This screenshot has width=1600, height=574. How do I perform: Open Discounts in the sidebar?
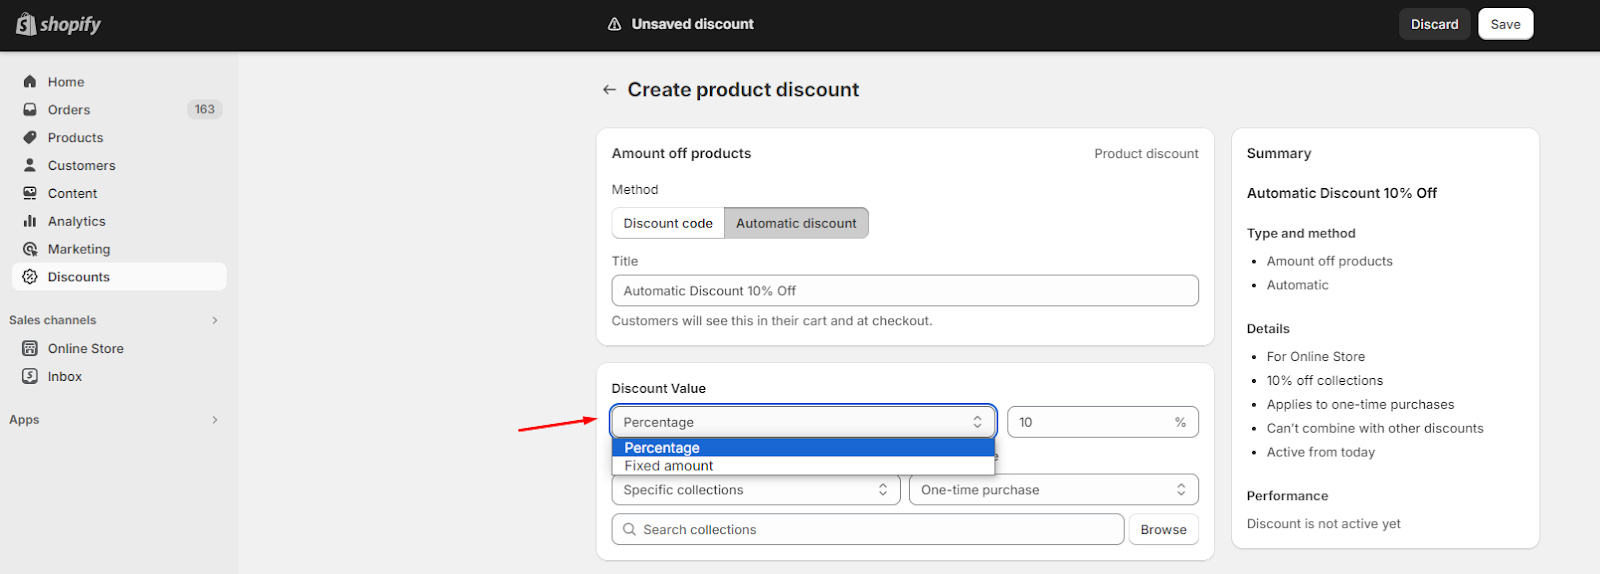click(x=119, y=277)
